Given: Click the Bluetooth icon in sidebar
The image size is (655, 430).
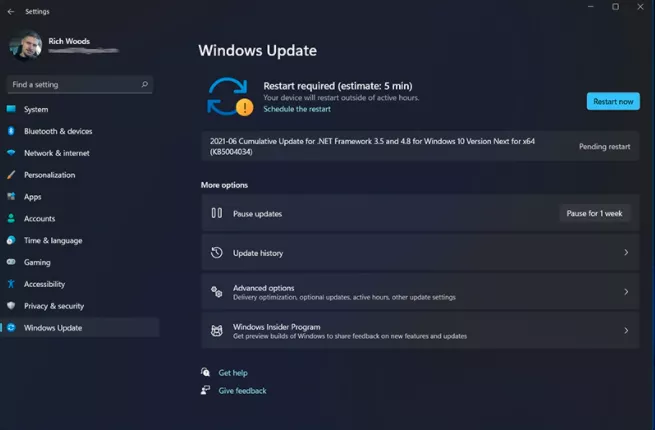Looking at the screenshot, I should pos(11,131).
